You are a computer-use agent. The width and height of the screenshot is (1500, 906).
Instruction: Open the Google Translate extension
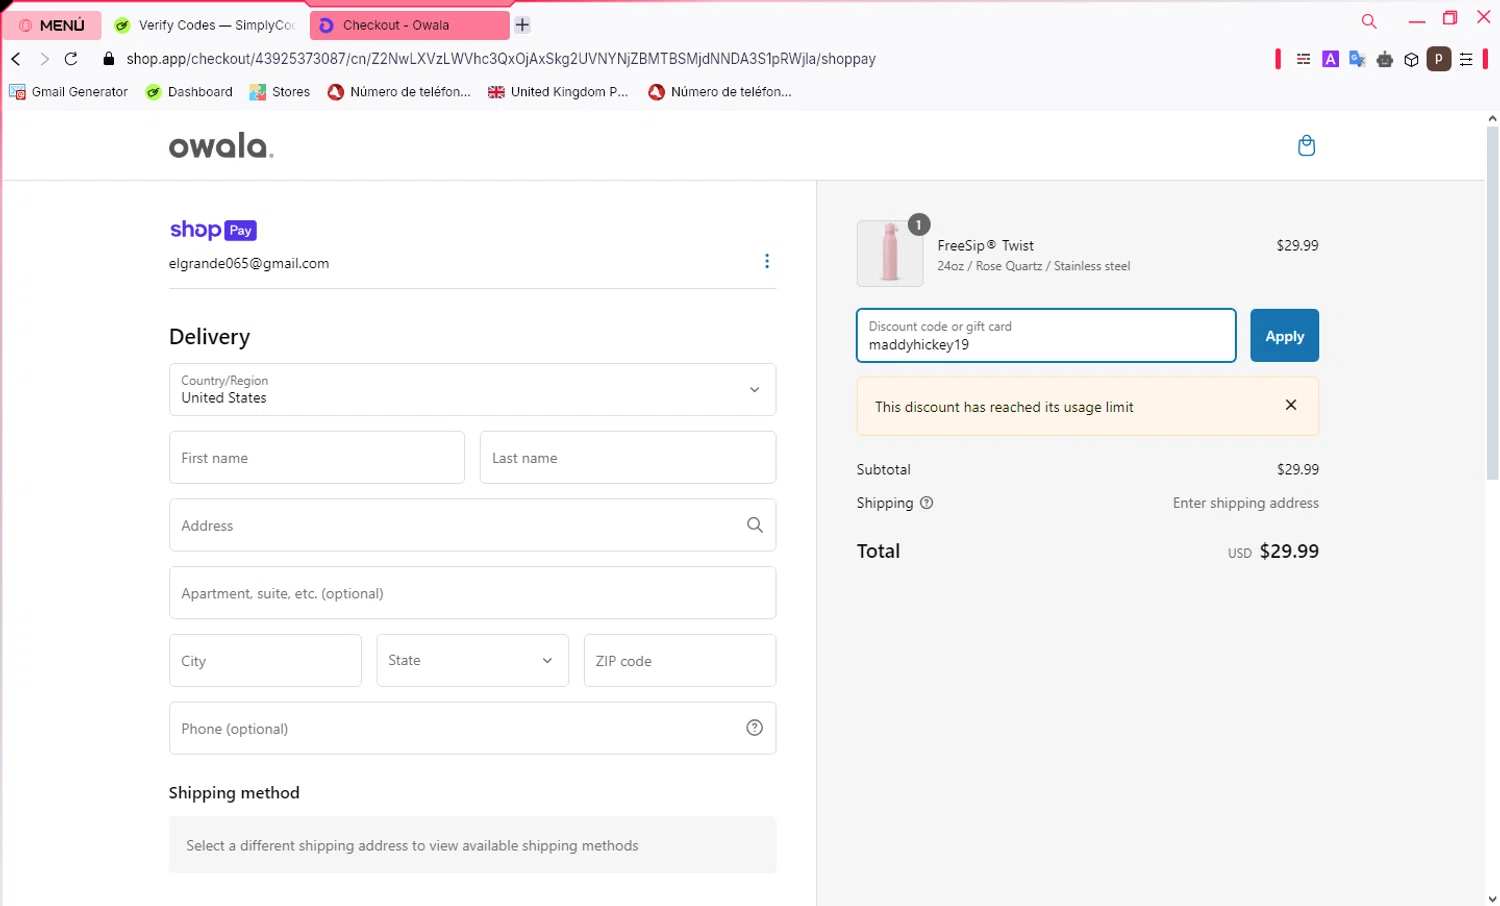(x=1357, y=59)
